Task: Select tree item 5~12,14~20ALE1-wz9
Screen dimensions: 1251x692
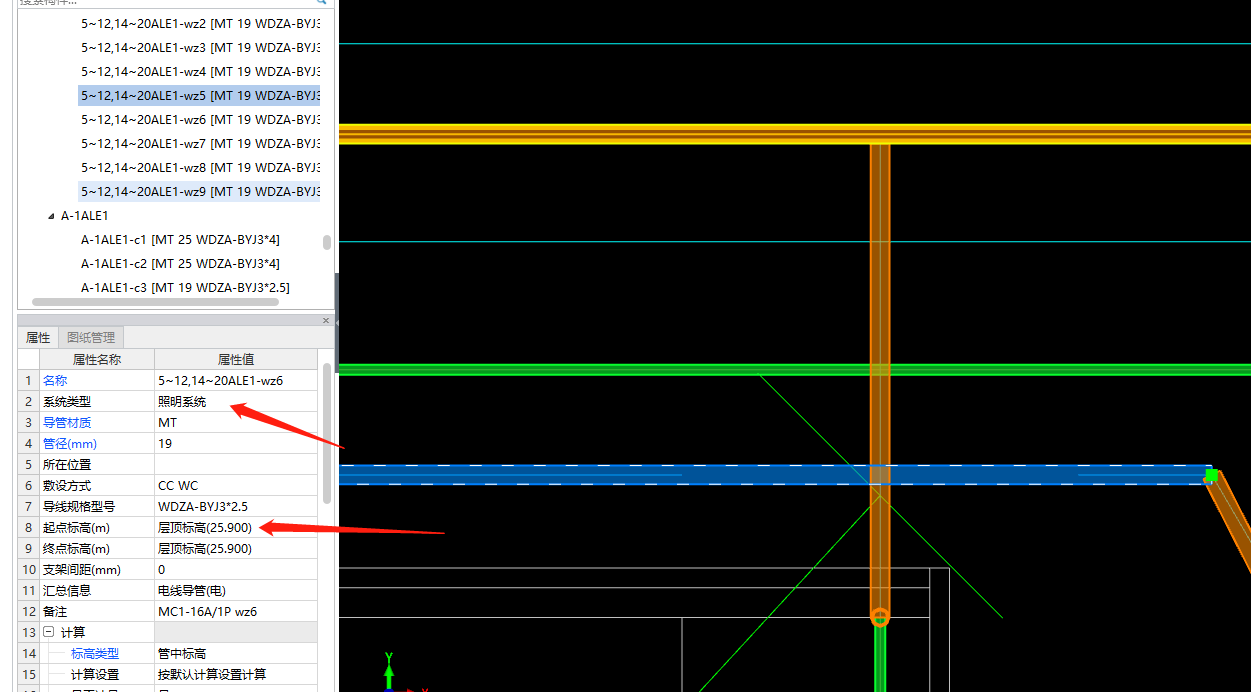Action: point(200,192)
